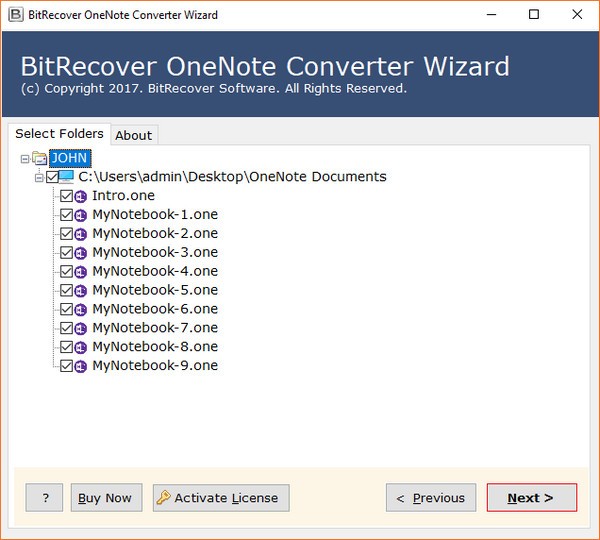
Task: Select the Intro.one file name
Action: [124, 196]
